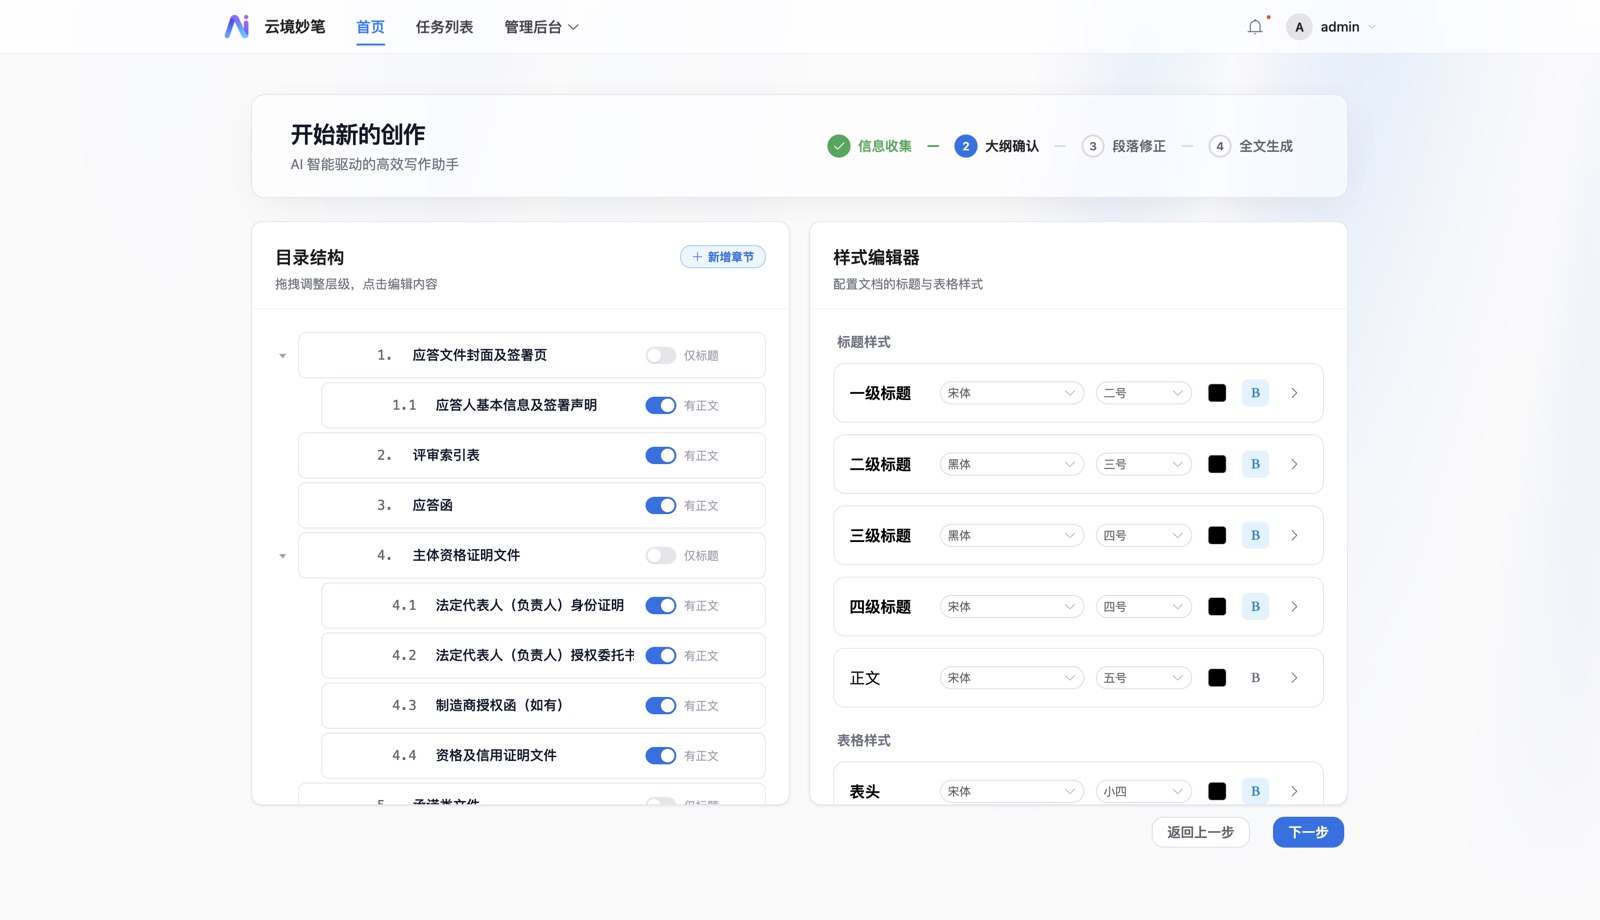The width and height of the screenshot is (1600, 920).
Task: Open 四级标题 size dropdown 四号
Action: coord(1143,607)
